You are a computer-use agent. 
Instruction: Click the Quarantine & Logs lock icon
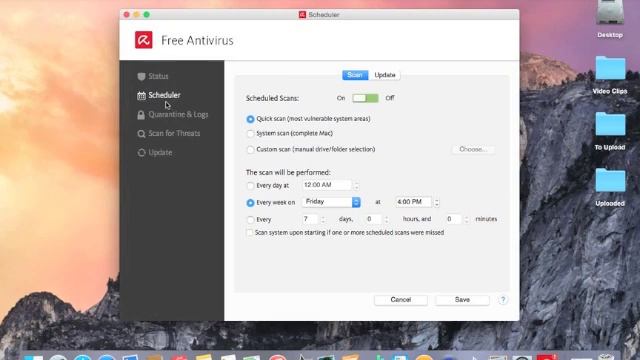(x=141, y=115)
